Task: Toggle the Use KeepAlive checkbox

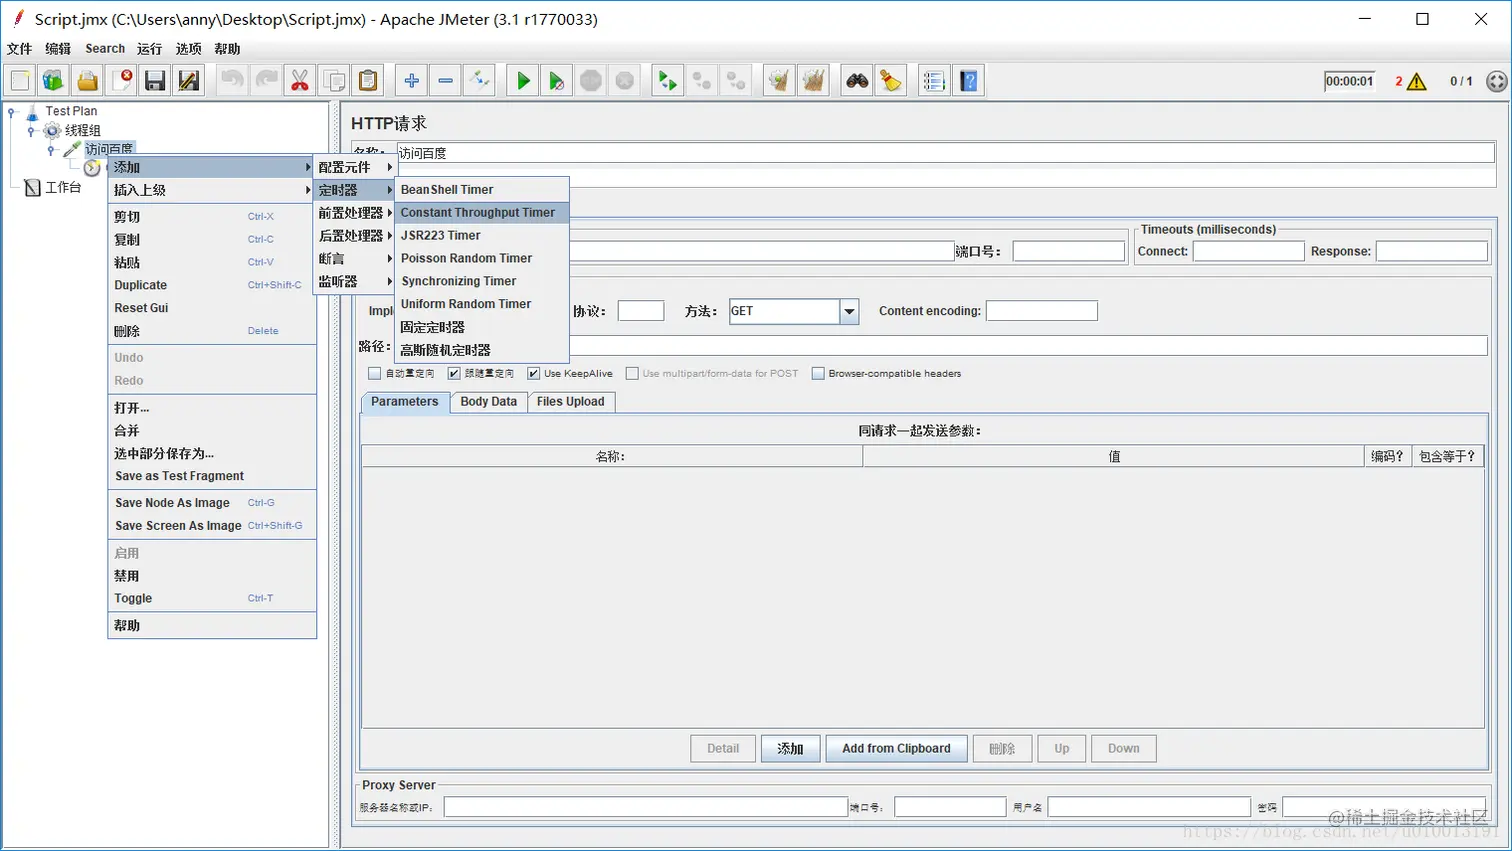Action: pyautogui.click(x=534, y=373)
